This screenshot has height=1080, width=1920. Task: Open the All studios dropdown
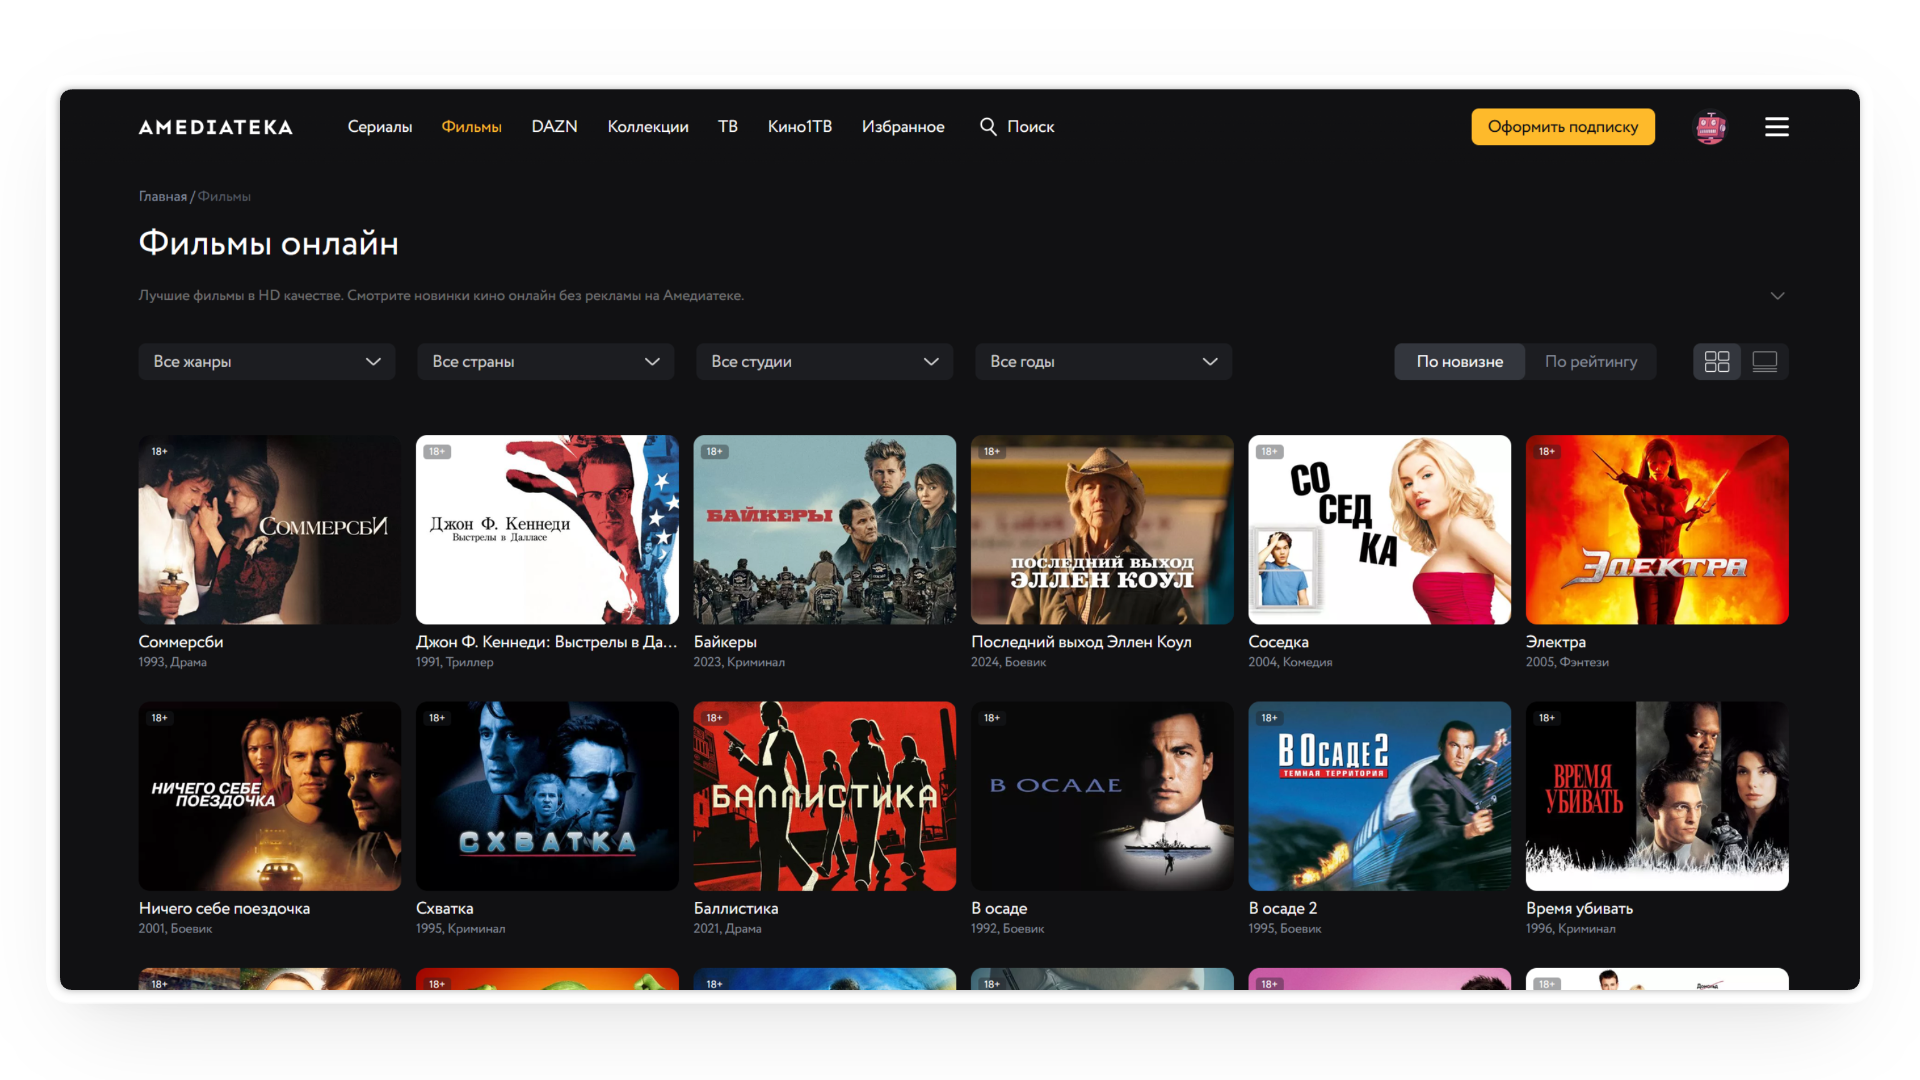tap(825, 362)
